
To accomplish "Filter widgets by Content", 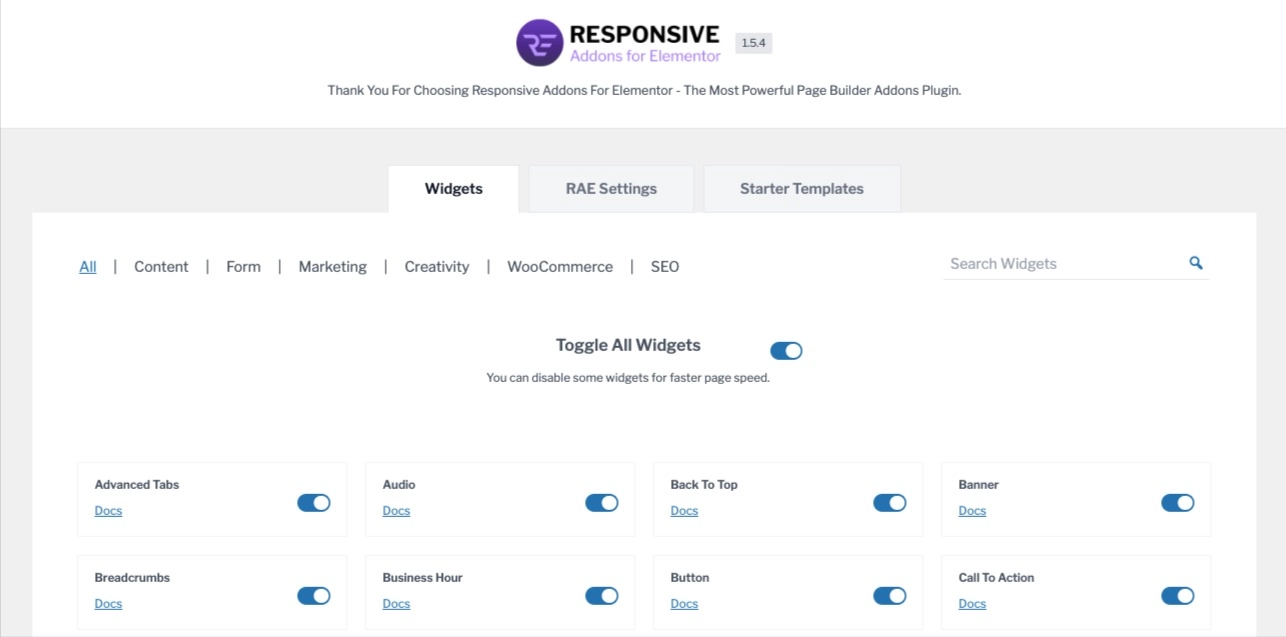I will [x=161, y=267].
